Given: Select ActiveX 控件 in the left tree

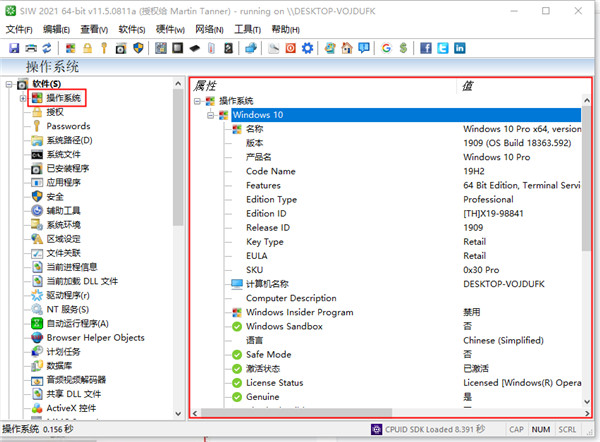Looking at the screenshot, I should click(x=71, y=408).
